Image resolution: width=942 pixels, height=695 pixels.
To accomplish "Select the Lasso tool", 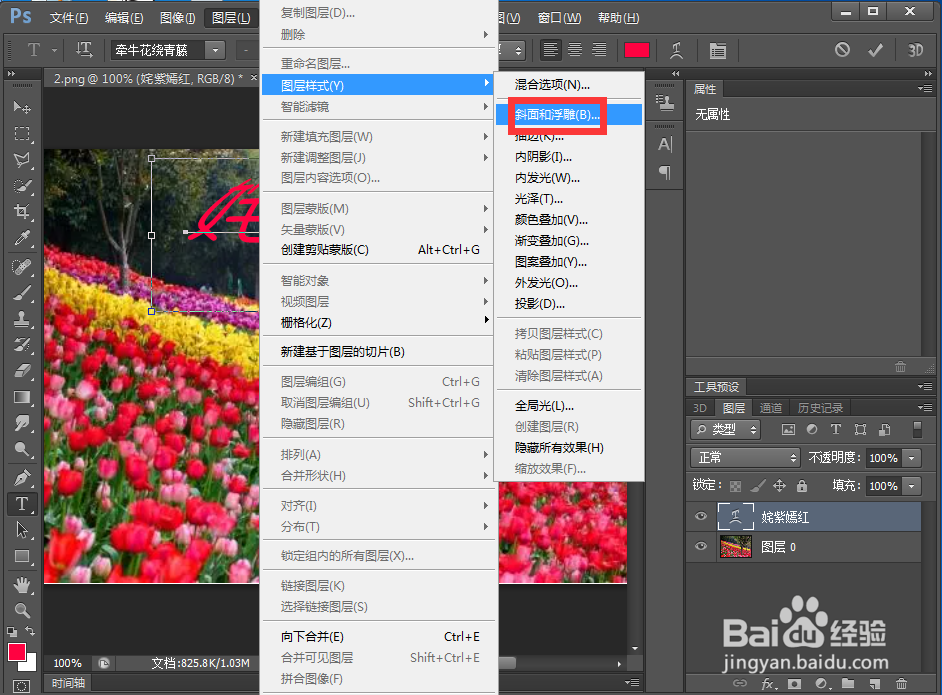I will click(x=22, y=160).
